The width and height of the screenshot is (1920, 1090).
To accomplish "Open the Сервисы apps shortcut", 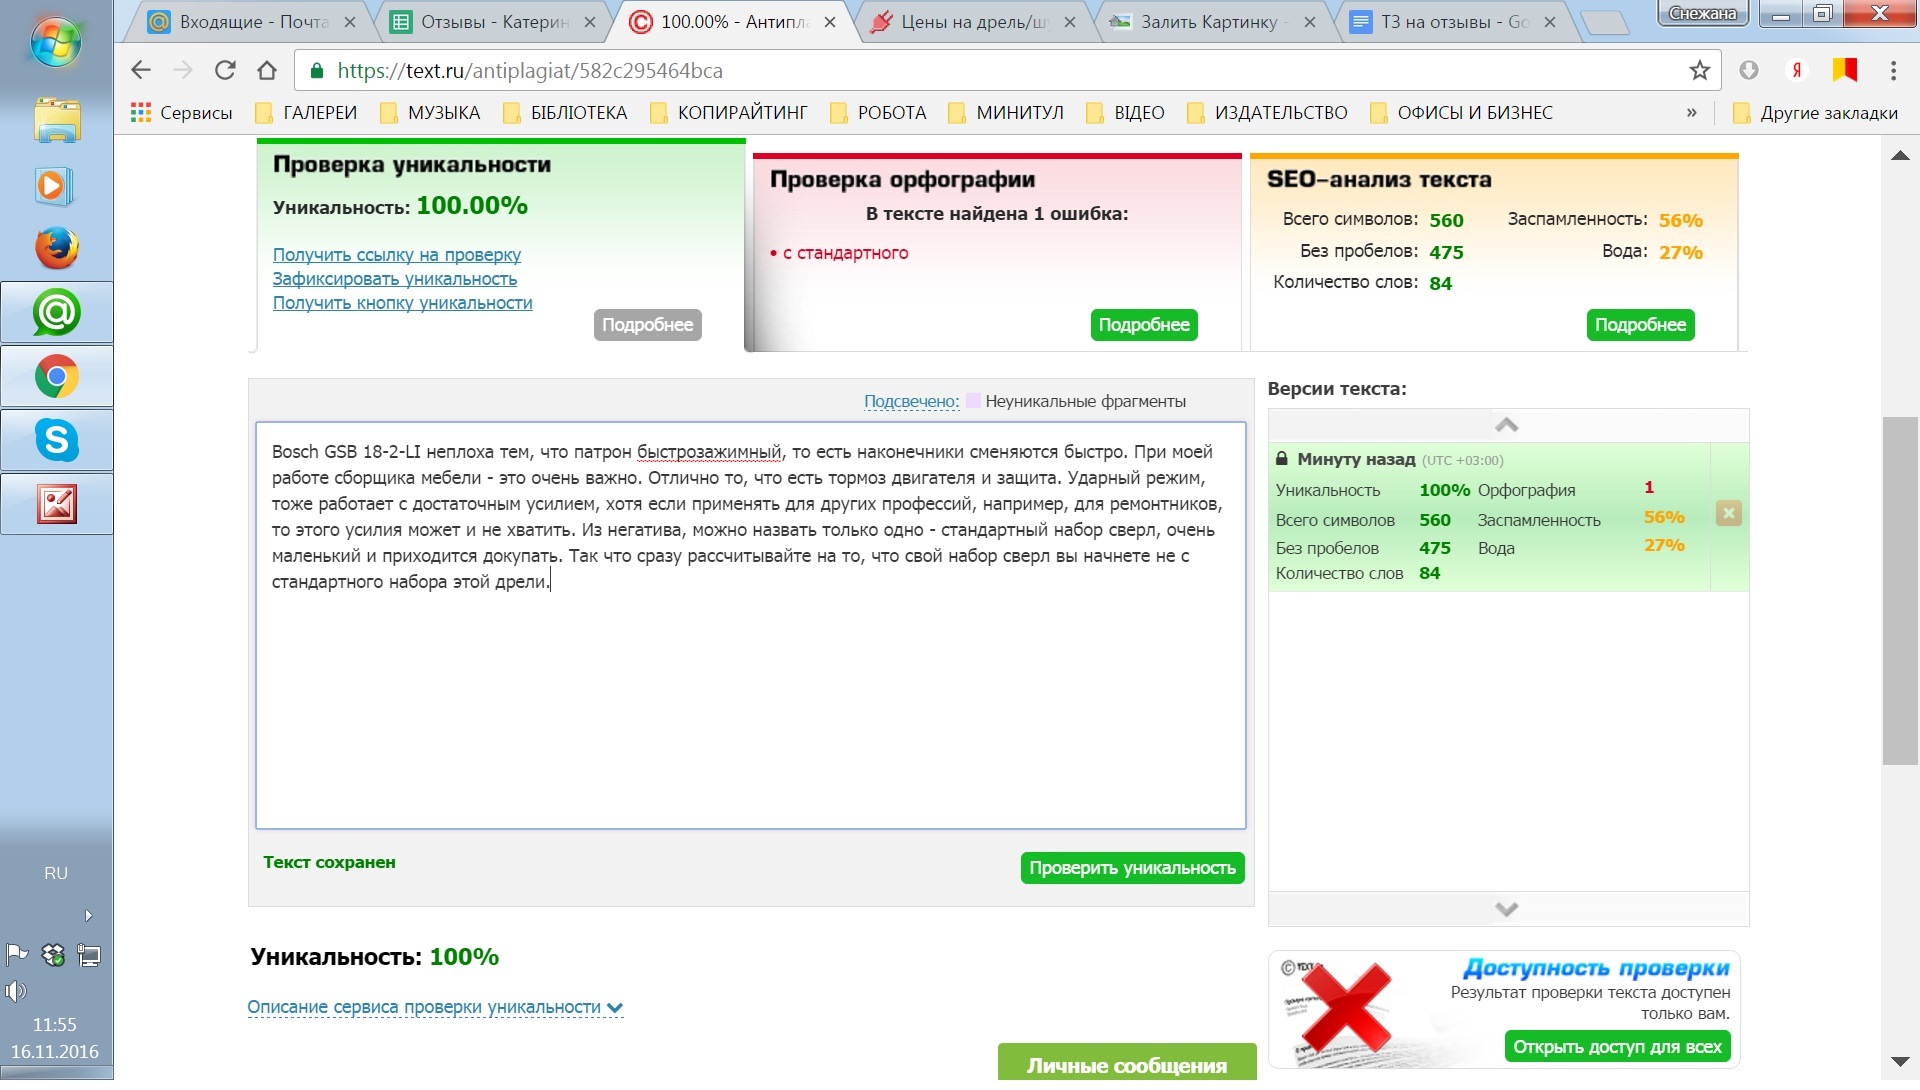I will click(181, 113).
